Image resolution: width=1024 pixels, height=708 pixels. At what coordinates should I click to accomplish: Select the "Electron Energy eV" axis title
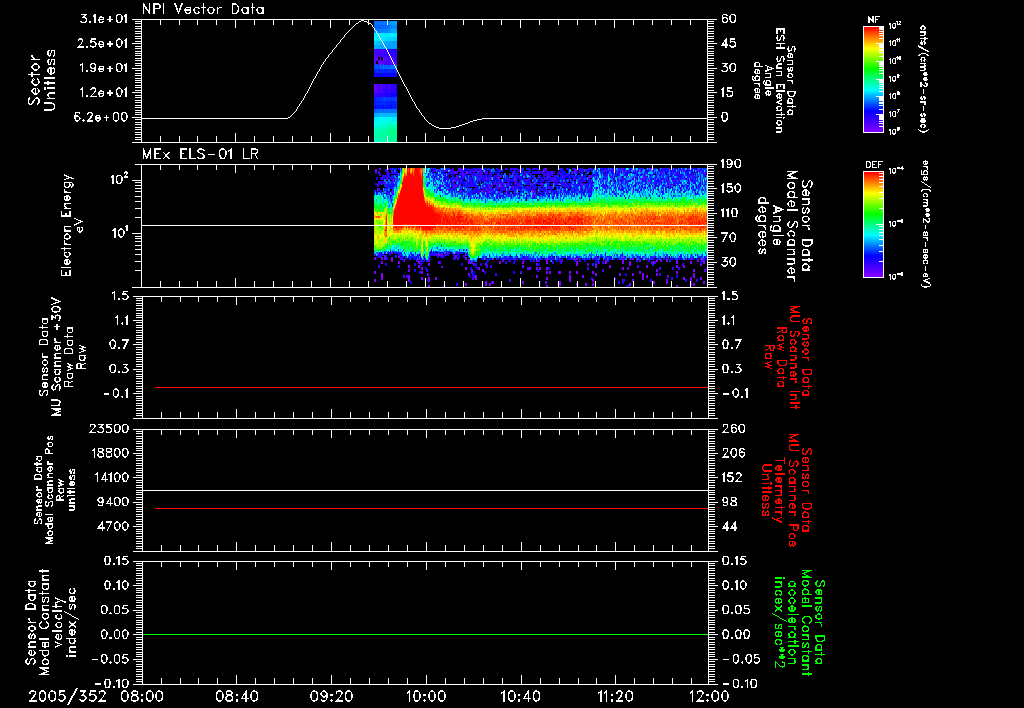tap(72, 225)
